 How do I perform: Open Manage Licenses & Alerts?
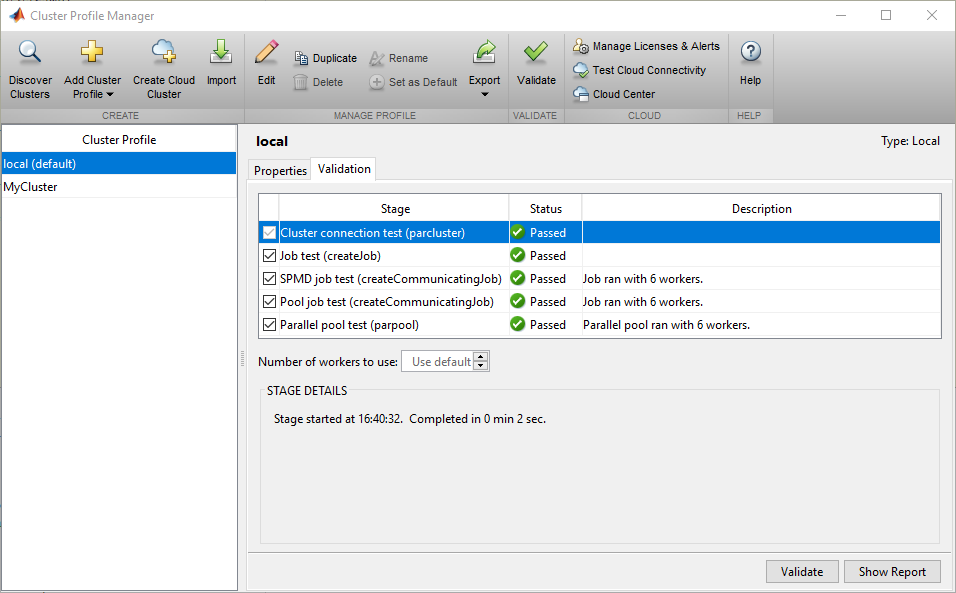(646, 45)
